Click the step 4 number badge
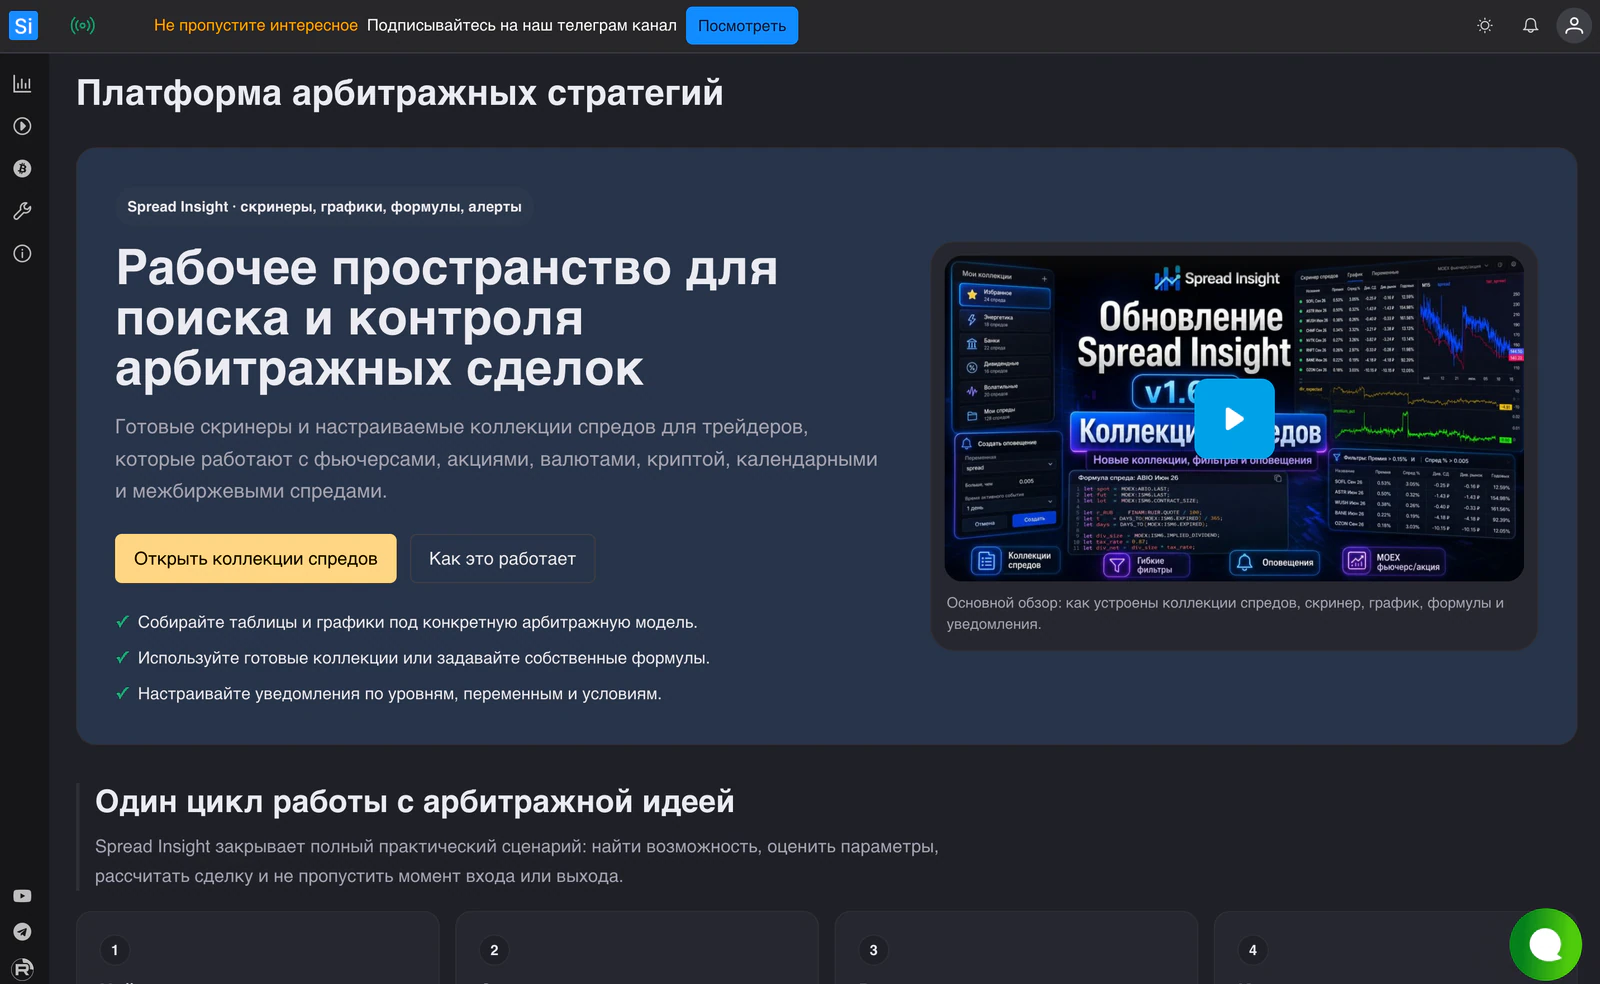The height and width of the screenshot is (984, 1600). coord(1253,950)
